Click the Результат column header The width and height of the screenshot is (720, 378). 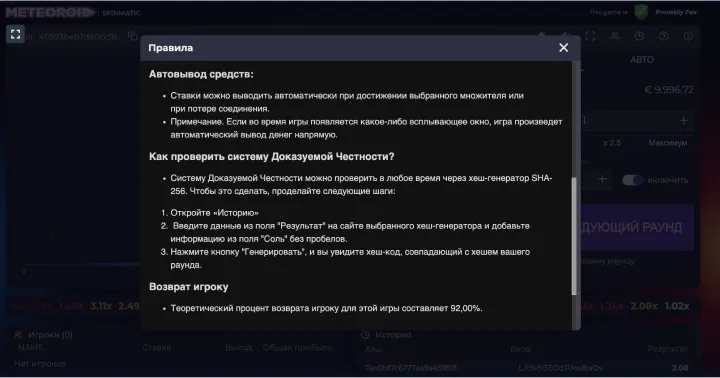coord(667,349)
